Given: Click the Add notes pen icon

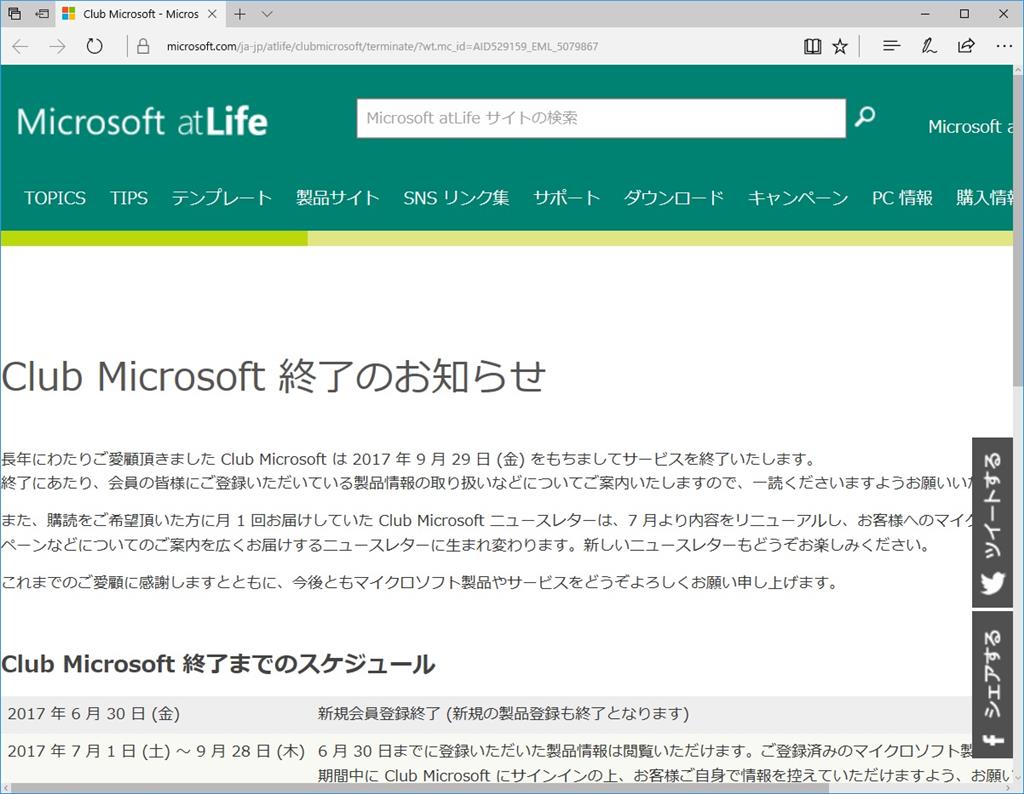Looking at the screenshot, I should click(x=928, y=46).
